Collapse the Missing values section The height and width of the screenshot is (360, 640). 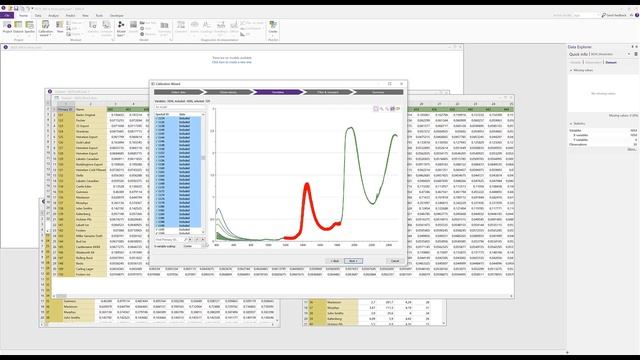tap(571, 70)
